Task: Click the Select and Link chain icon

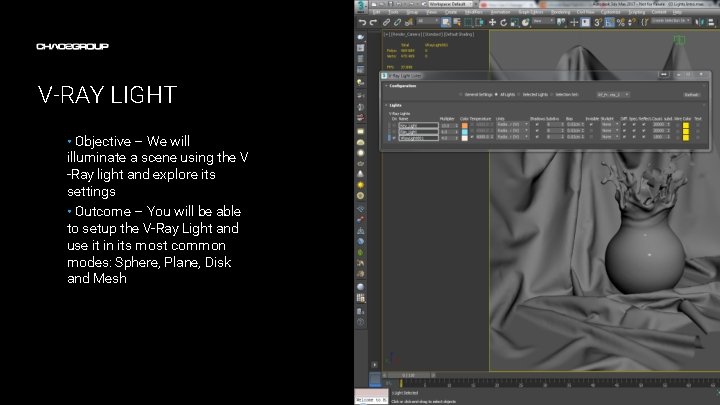Action: (386, 22)
